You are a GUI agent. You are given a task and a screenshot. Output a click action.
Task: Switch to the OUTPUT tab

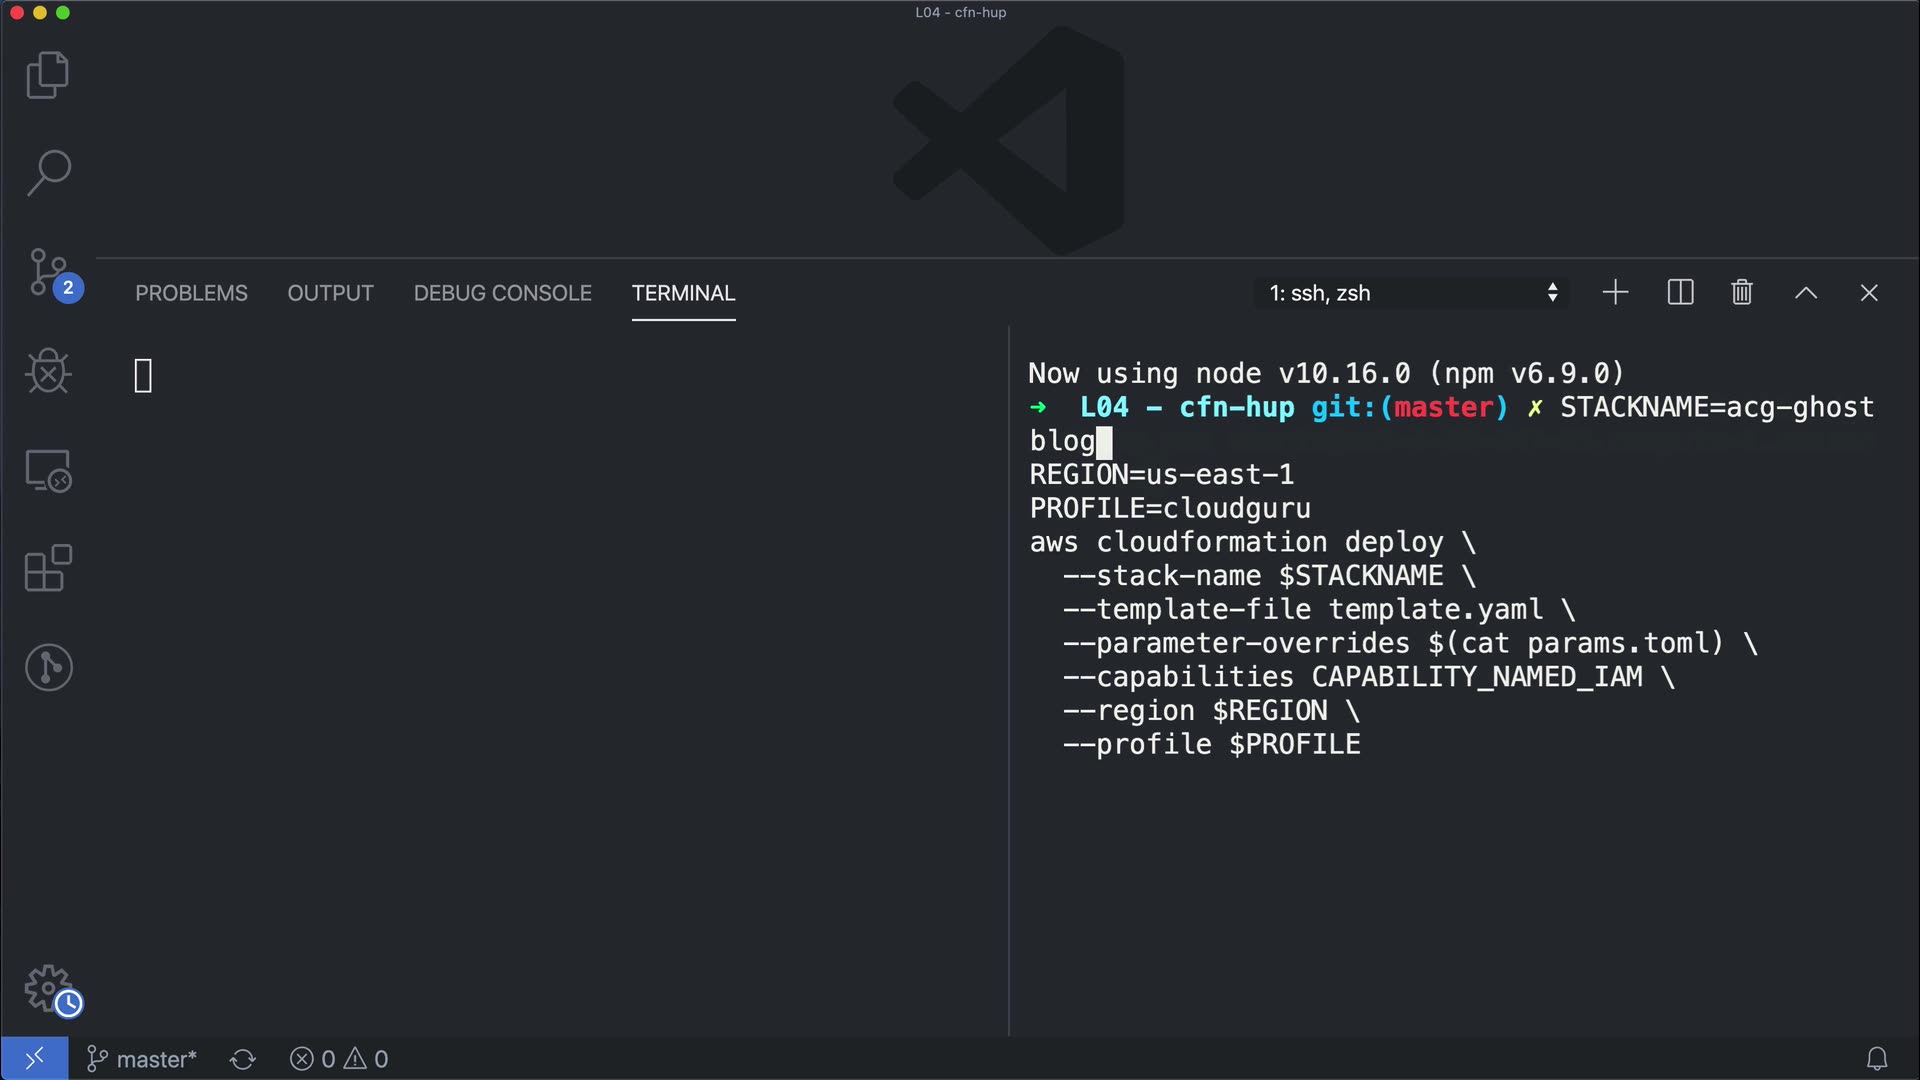(330, 293)
